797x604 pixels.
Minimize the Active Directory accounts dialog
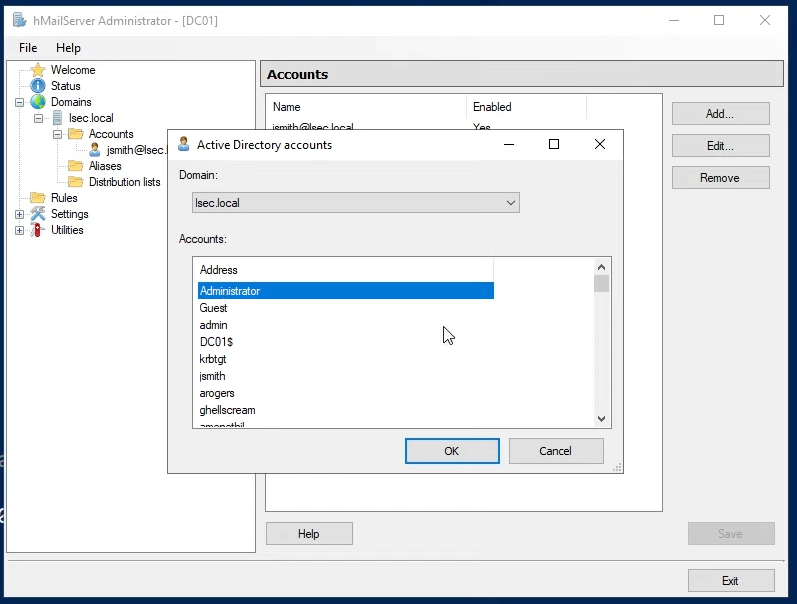(509, 144)
